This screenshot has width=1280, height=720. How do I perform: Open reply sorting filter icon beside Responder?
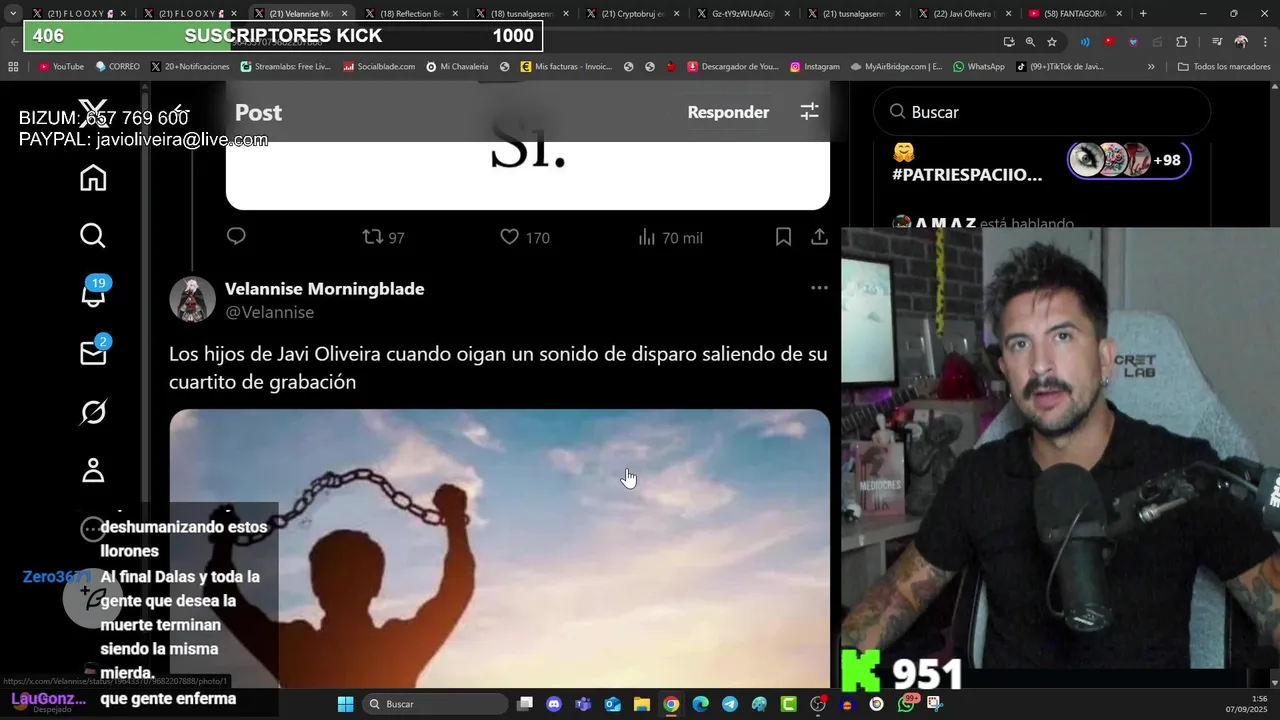pos(810,112)
